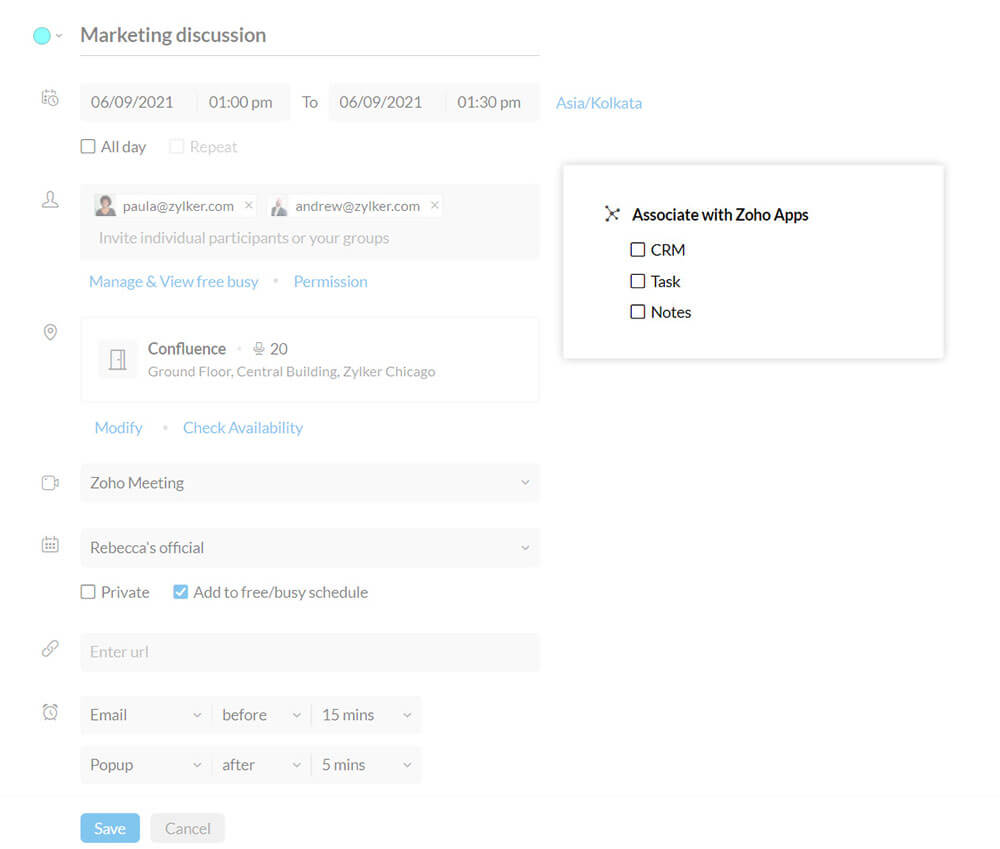
Task: Click the location pin icon
Action: 50,332
